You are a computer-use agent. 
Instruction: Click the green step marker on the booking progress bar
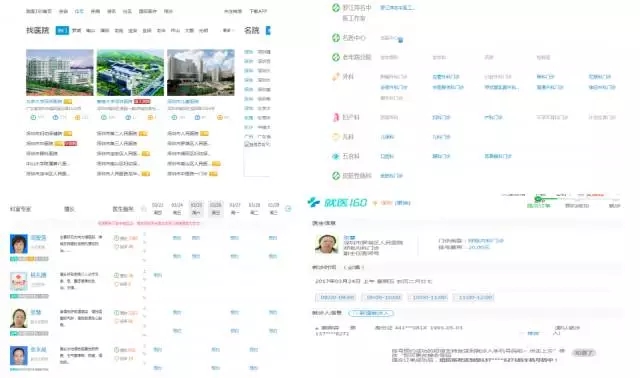[x=538, y=199]
